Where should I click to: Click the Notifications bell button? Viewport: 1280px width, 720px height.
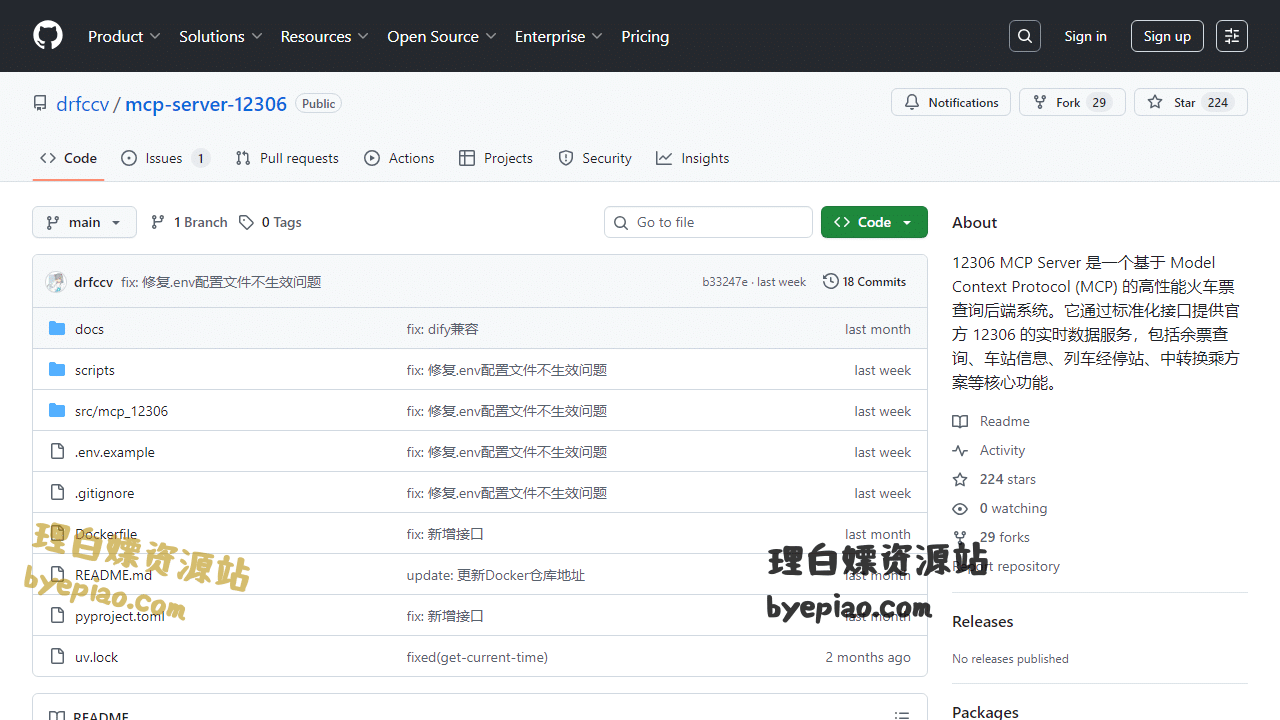pos(951,102)
